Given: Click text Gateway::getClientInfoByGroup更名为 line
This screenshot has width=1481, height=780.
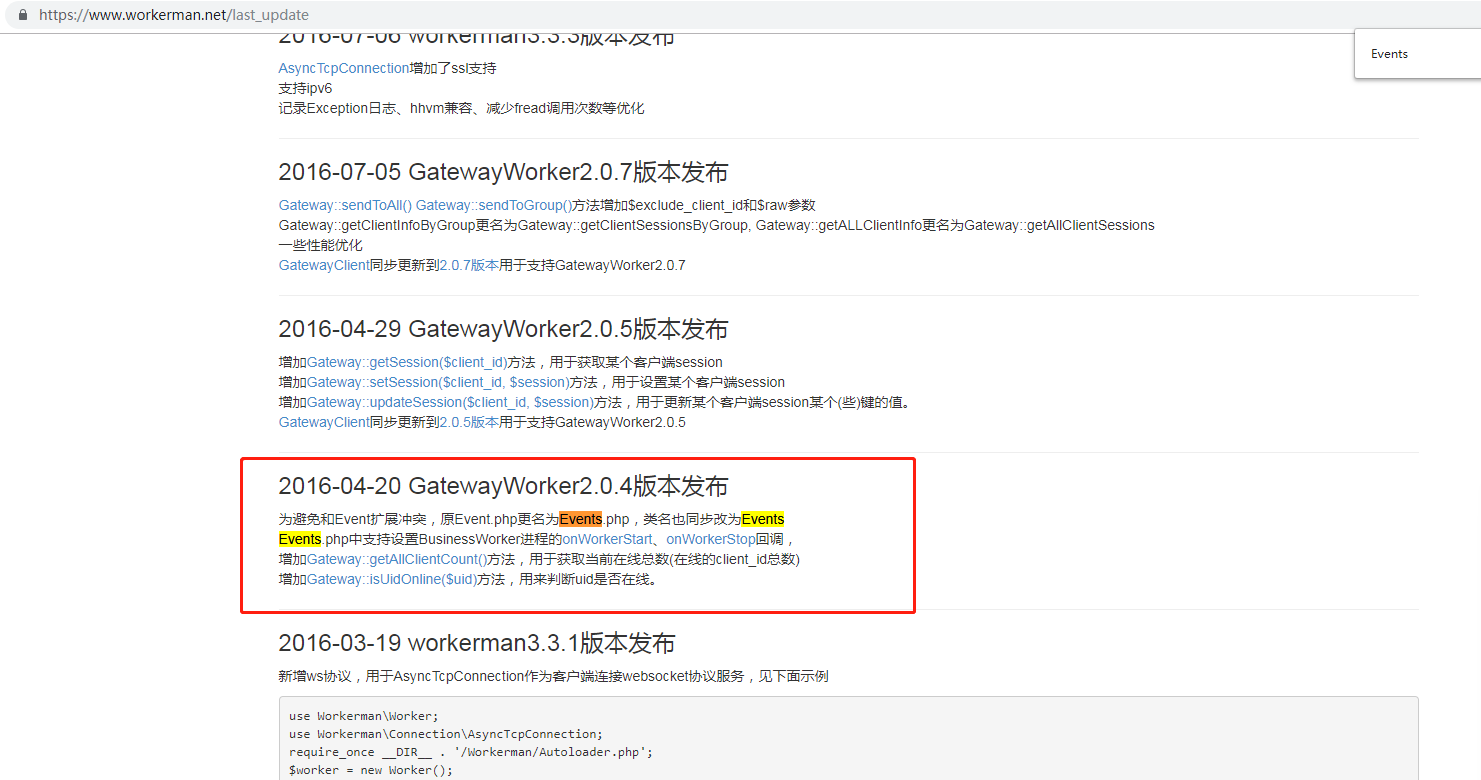Looking at the screenshot, I should [x=716, y=225].
